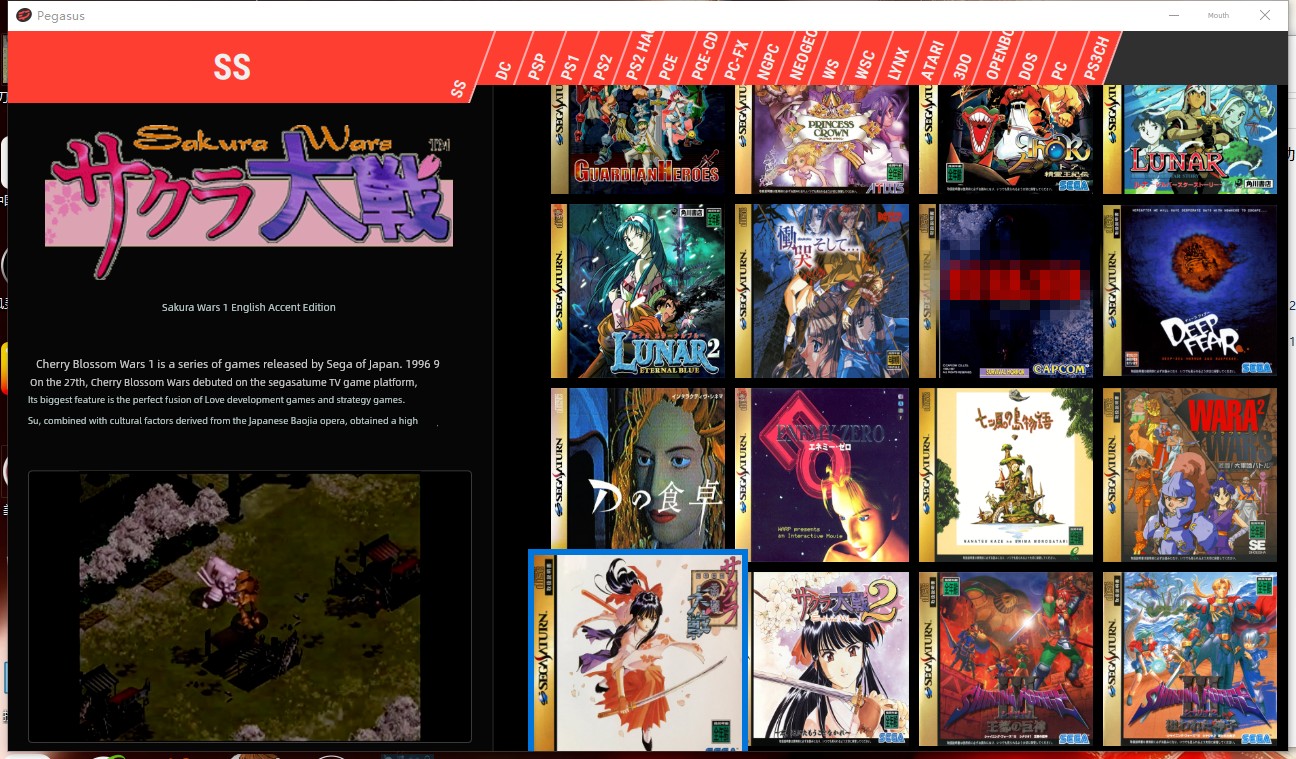This screenshot has width=1296, height=759.
Task: Select the Capcom survival horror game cover
Action: 1006,291
